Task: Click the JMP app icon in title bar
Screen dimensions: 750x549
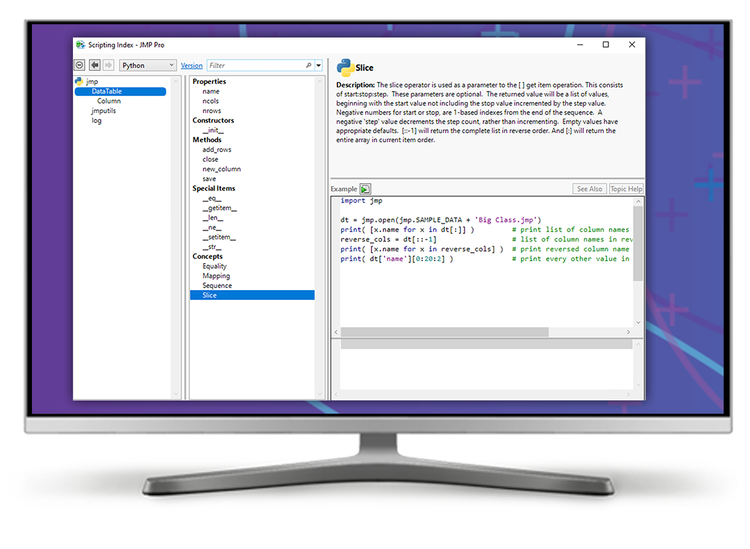Action: point(80,44)
